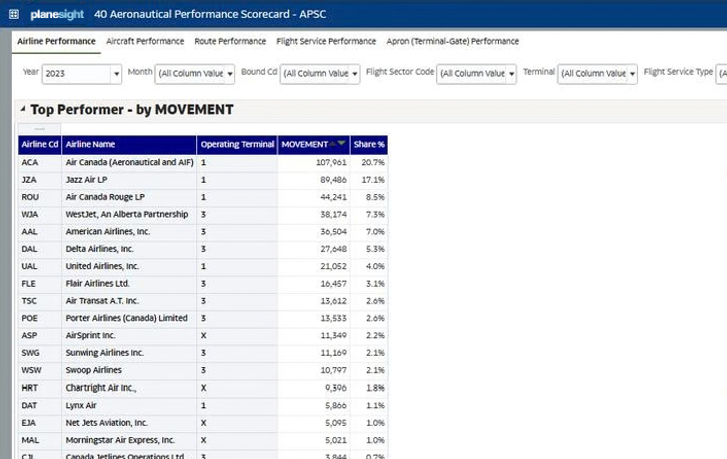Open the Year 2023 dropdown
The image size is (727, 459).
116,74
